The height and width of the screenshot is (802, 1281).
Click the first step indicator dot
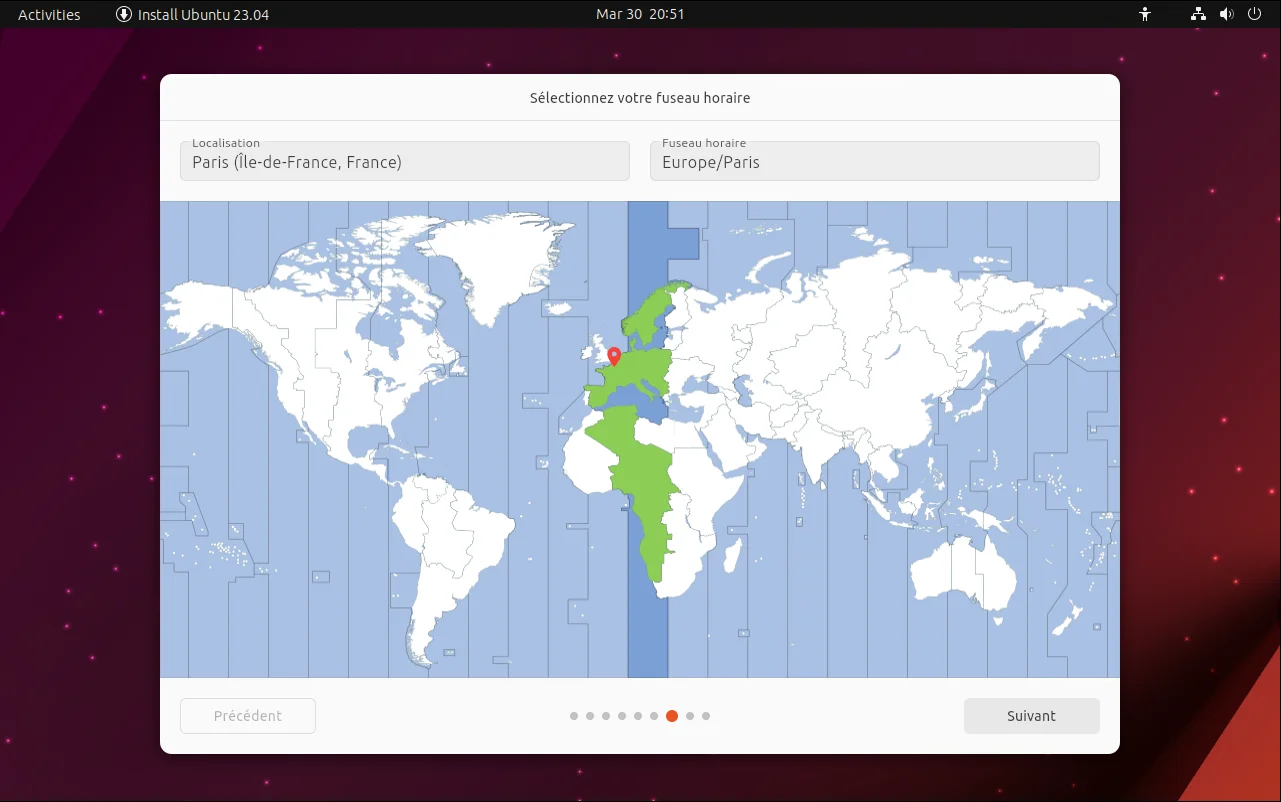coord(574,716)
